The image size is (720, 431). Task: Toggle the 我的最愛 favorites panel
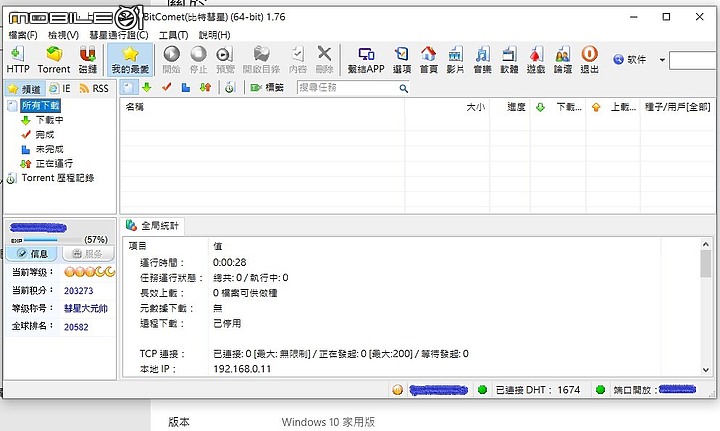[x=130, y=60]
